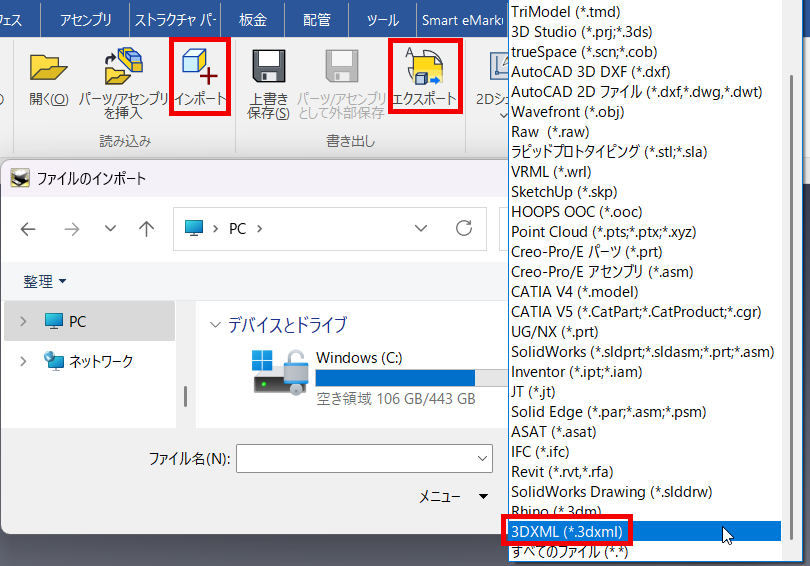Click the Up arrow in file dialog

tap(146, 229)
